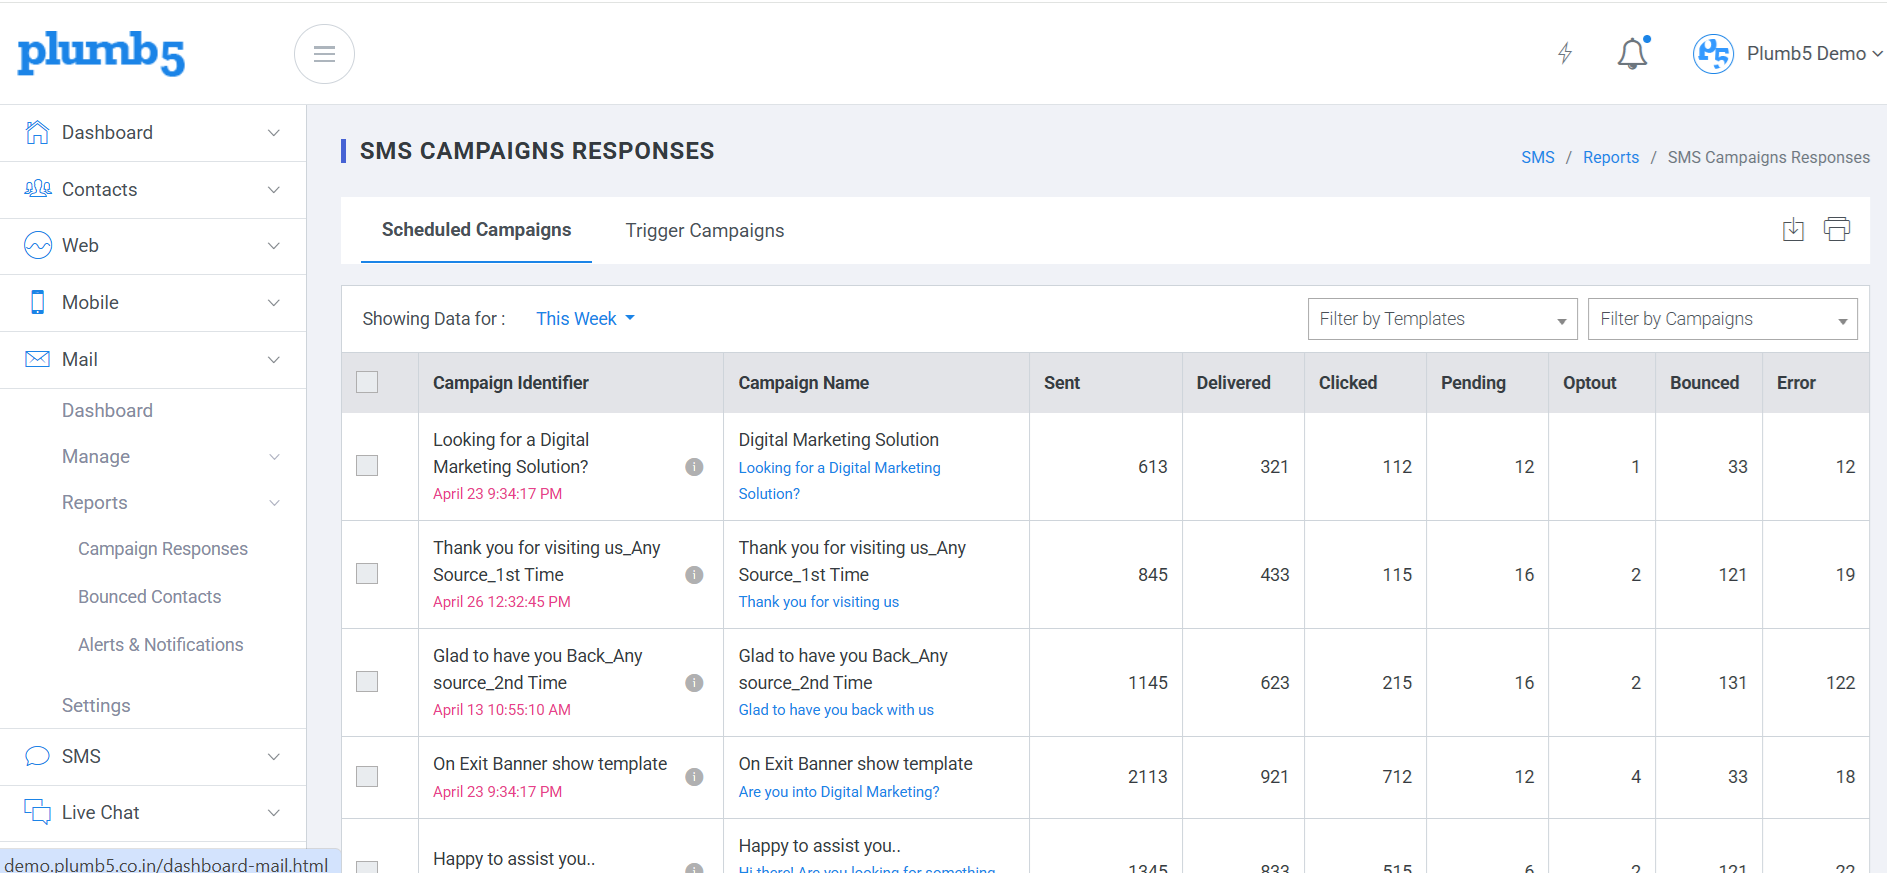Open the Filter by Campaigns dropdown
1887x873 pixels.
click(x=1722, y=319)
